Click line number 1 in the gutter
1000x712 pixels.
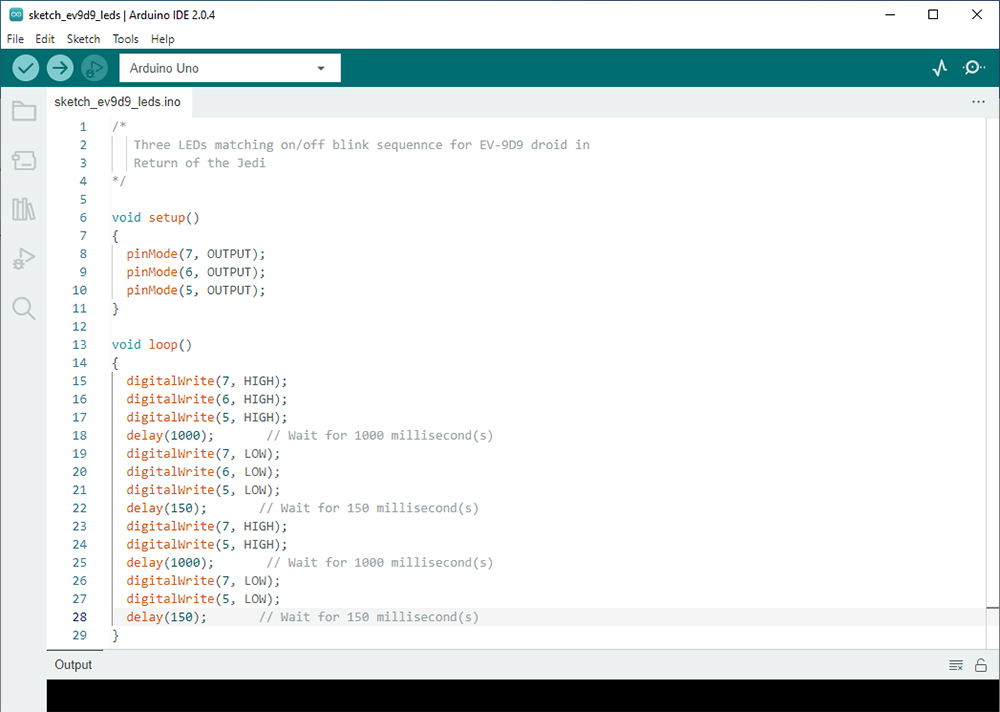pyautogui.click(x=83, y=127)
